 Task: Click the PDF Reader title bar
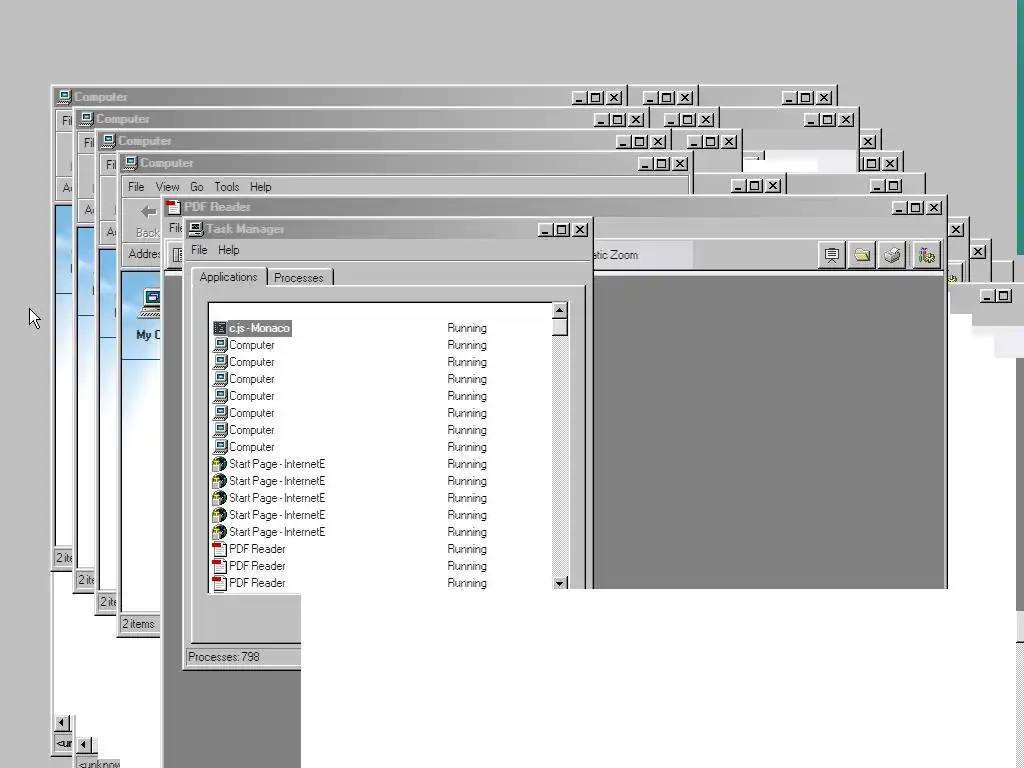(554, 207)
